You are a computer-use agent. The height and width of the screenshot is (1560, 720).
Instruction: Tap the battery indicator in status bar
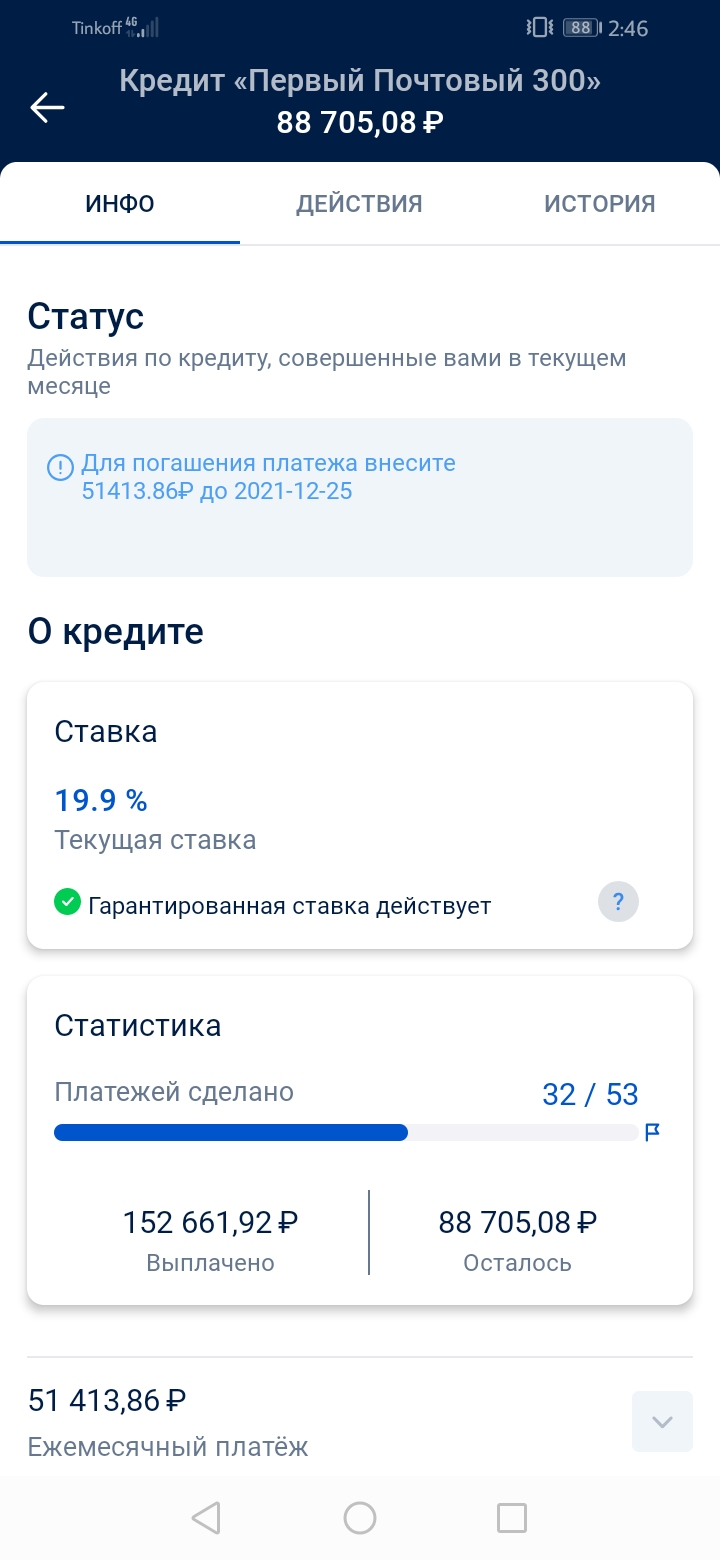coord(581,28)
